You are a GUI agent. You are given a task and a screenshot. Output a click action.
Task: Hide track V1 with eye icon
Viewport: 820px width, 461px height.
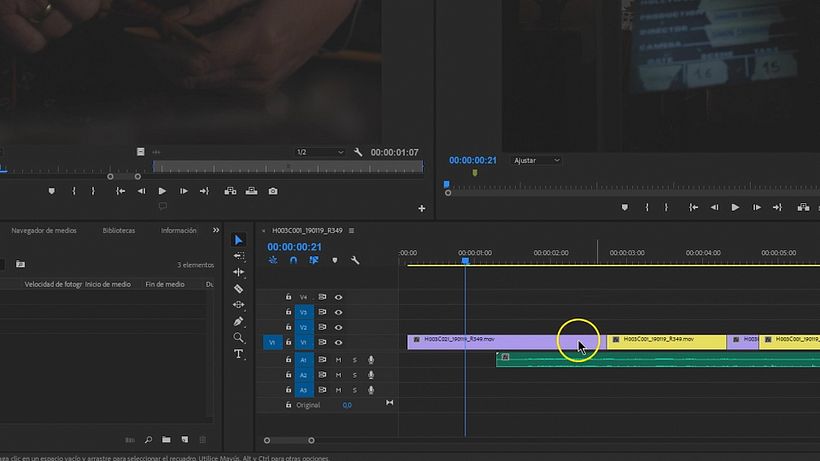point(338,343)
